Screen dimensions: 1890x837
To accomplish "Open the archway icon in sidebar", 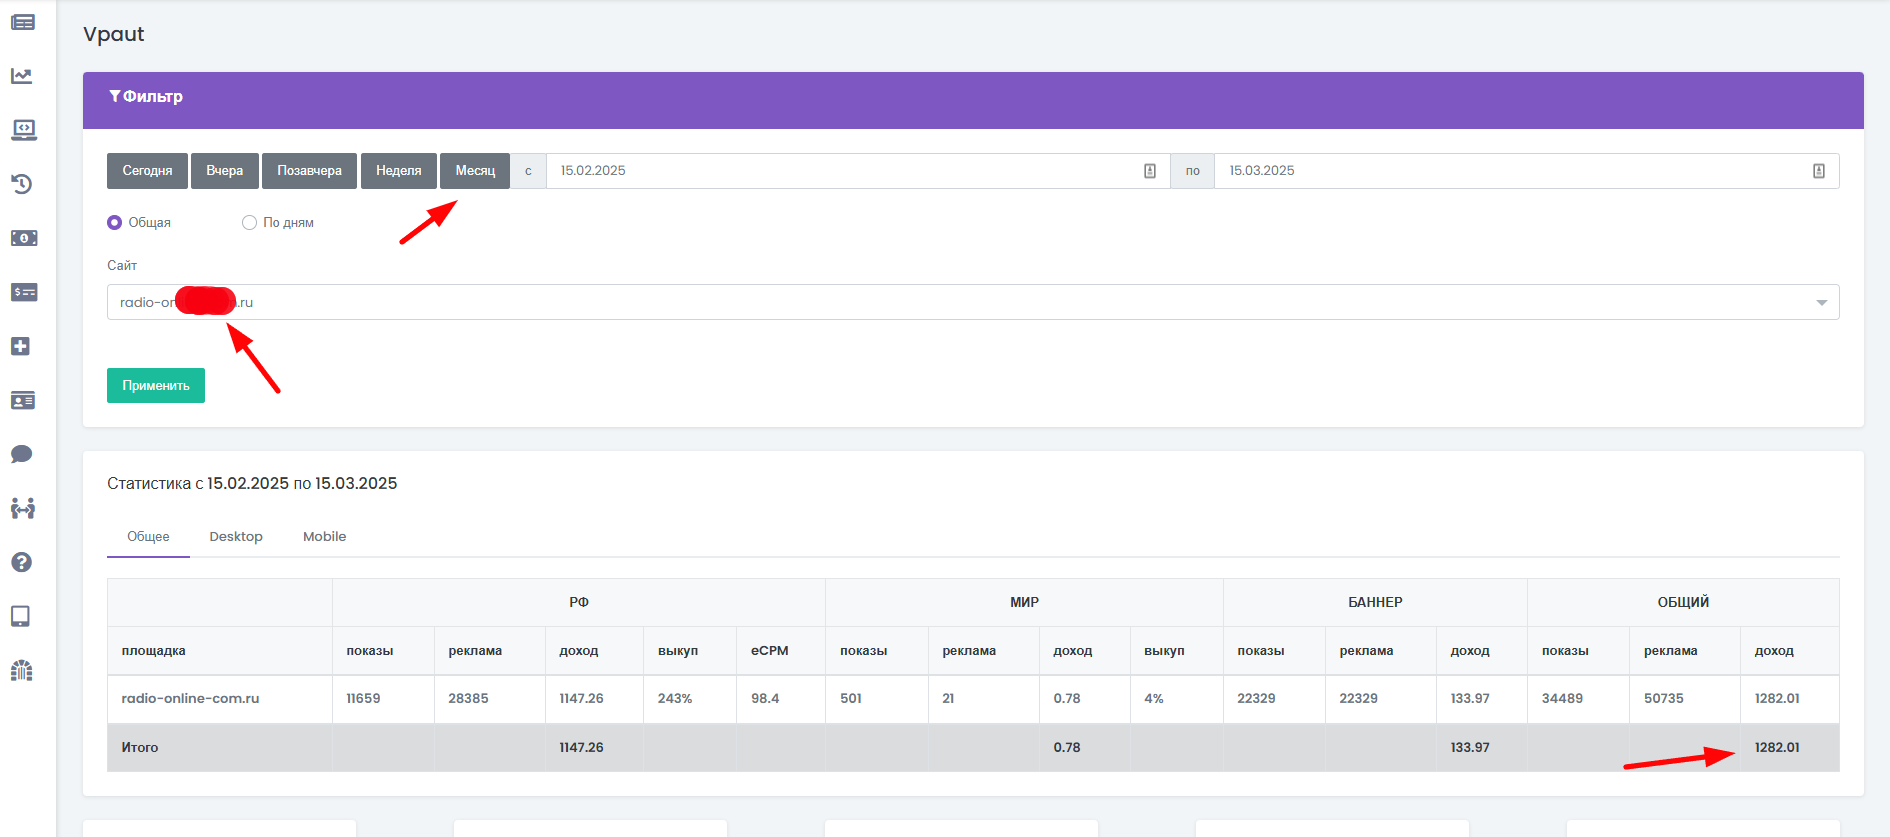I will (22, 670).
